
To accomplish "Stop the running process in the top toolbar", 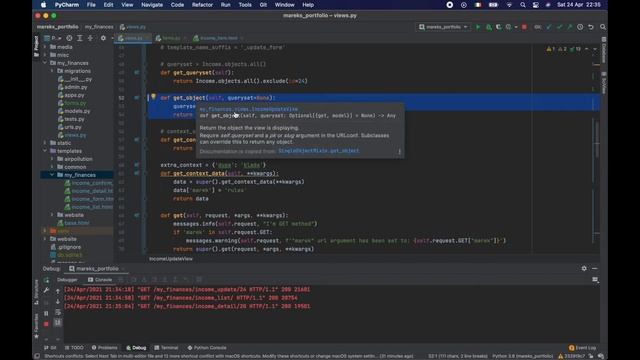I will 524,27.
